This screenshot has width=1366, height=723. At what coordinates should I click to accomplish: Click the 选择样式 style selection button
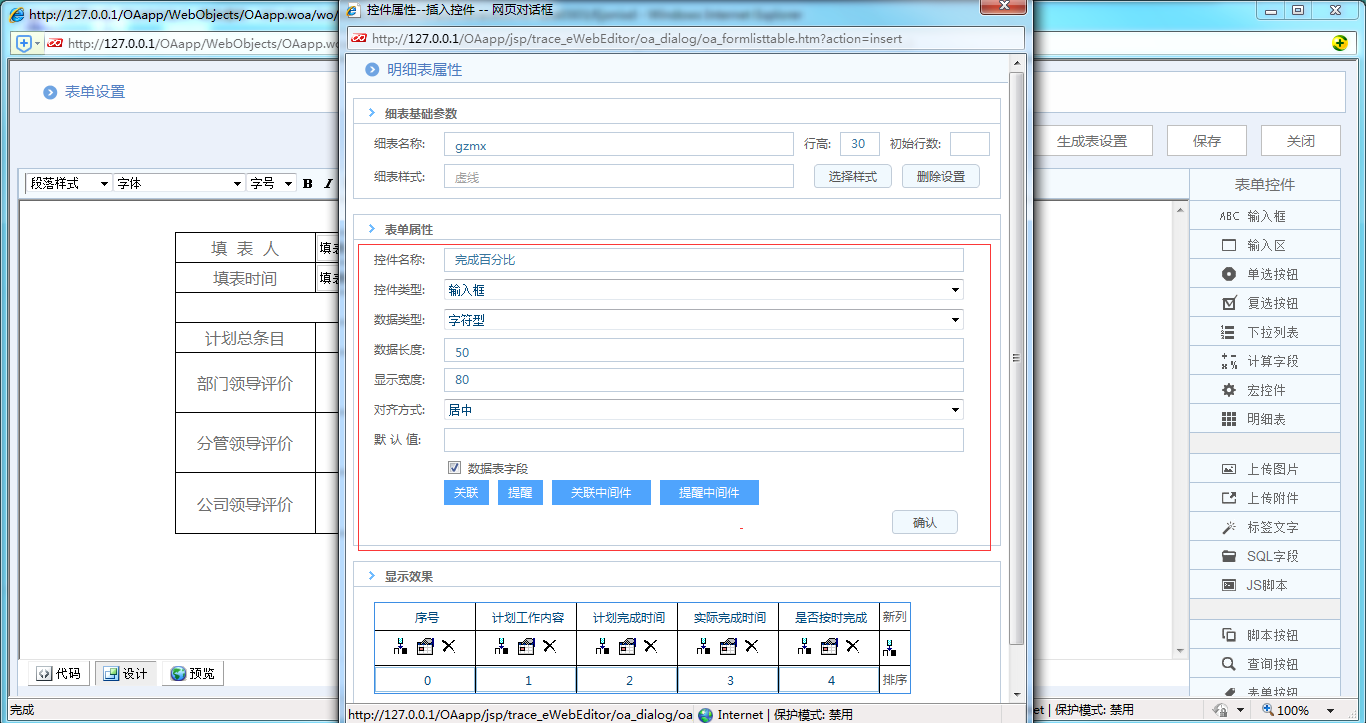pos(852,176)
